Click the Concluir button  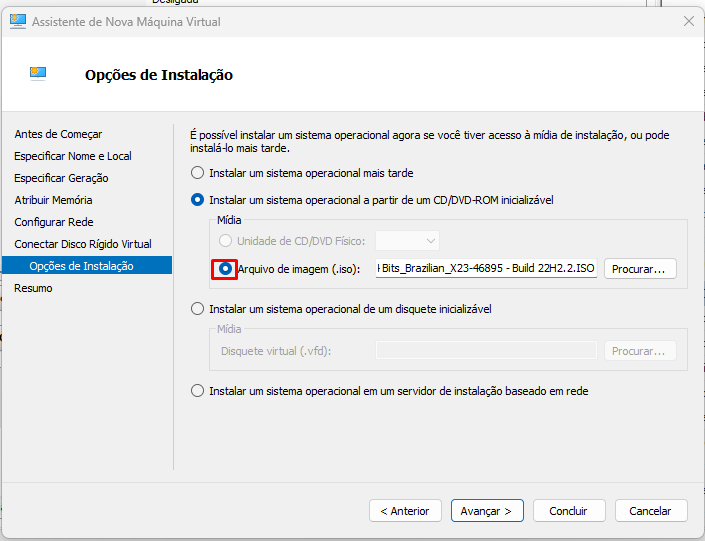[x=568, y=511]
